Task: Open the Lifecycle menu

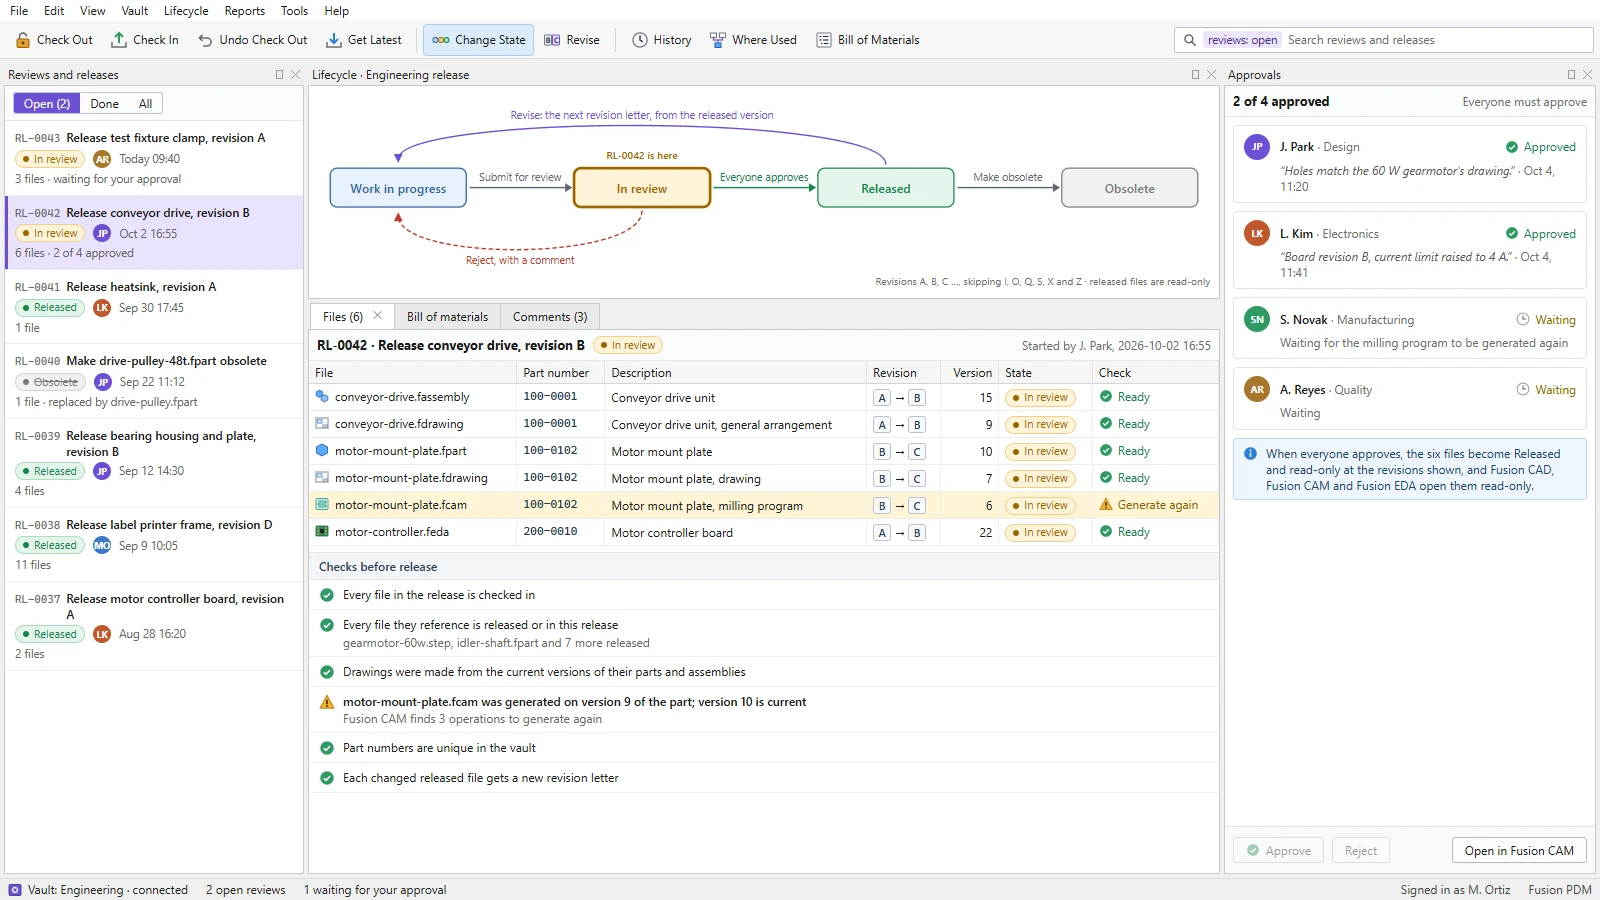Action: (186, 11)
